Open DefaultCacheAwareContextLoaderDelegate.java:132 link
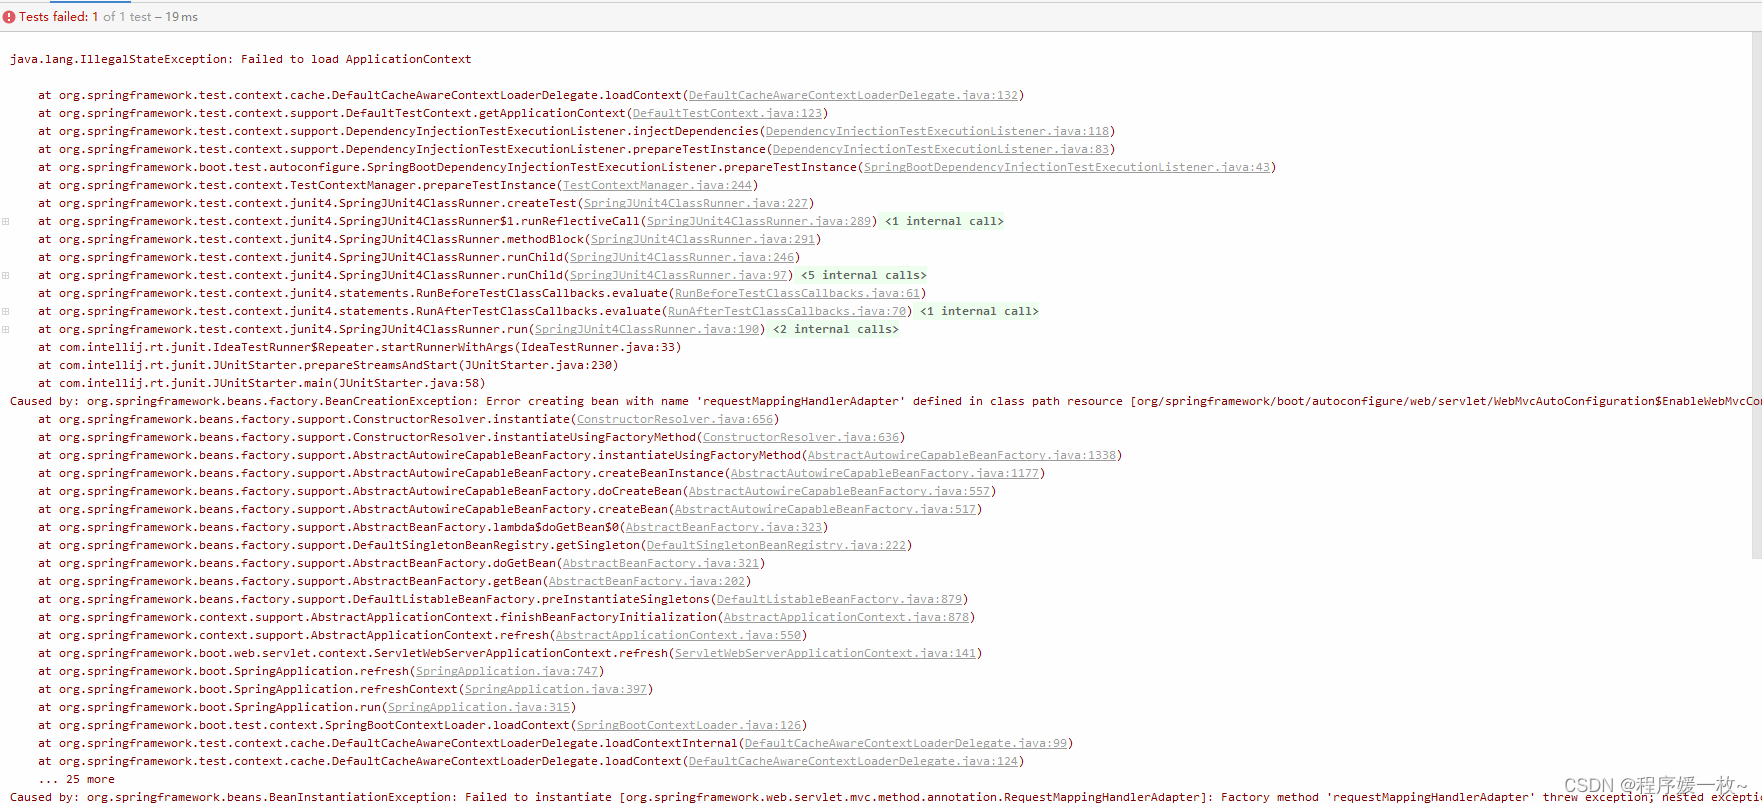 [x=853, y=95]
